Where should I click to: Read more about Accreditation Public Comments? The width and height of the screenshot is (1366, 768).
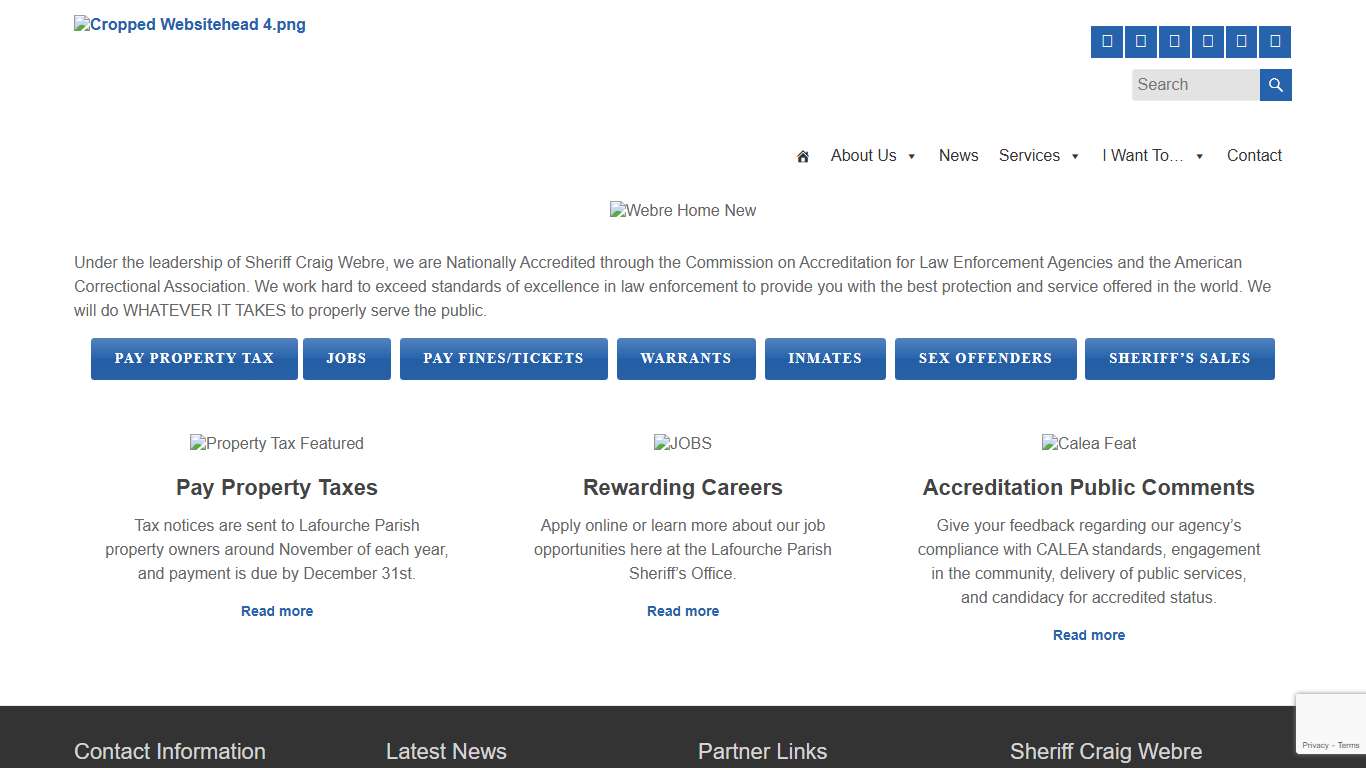point(1089,635)
